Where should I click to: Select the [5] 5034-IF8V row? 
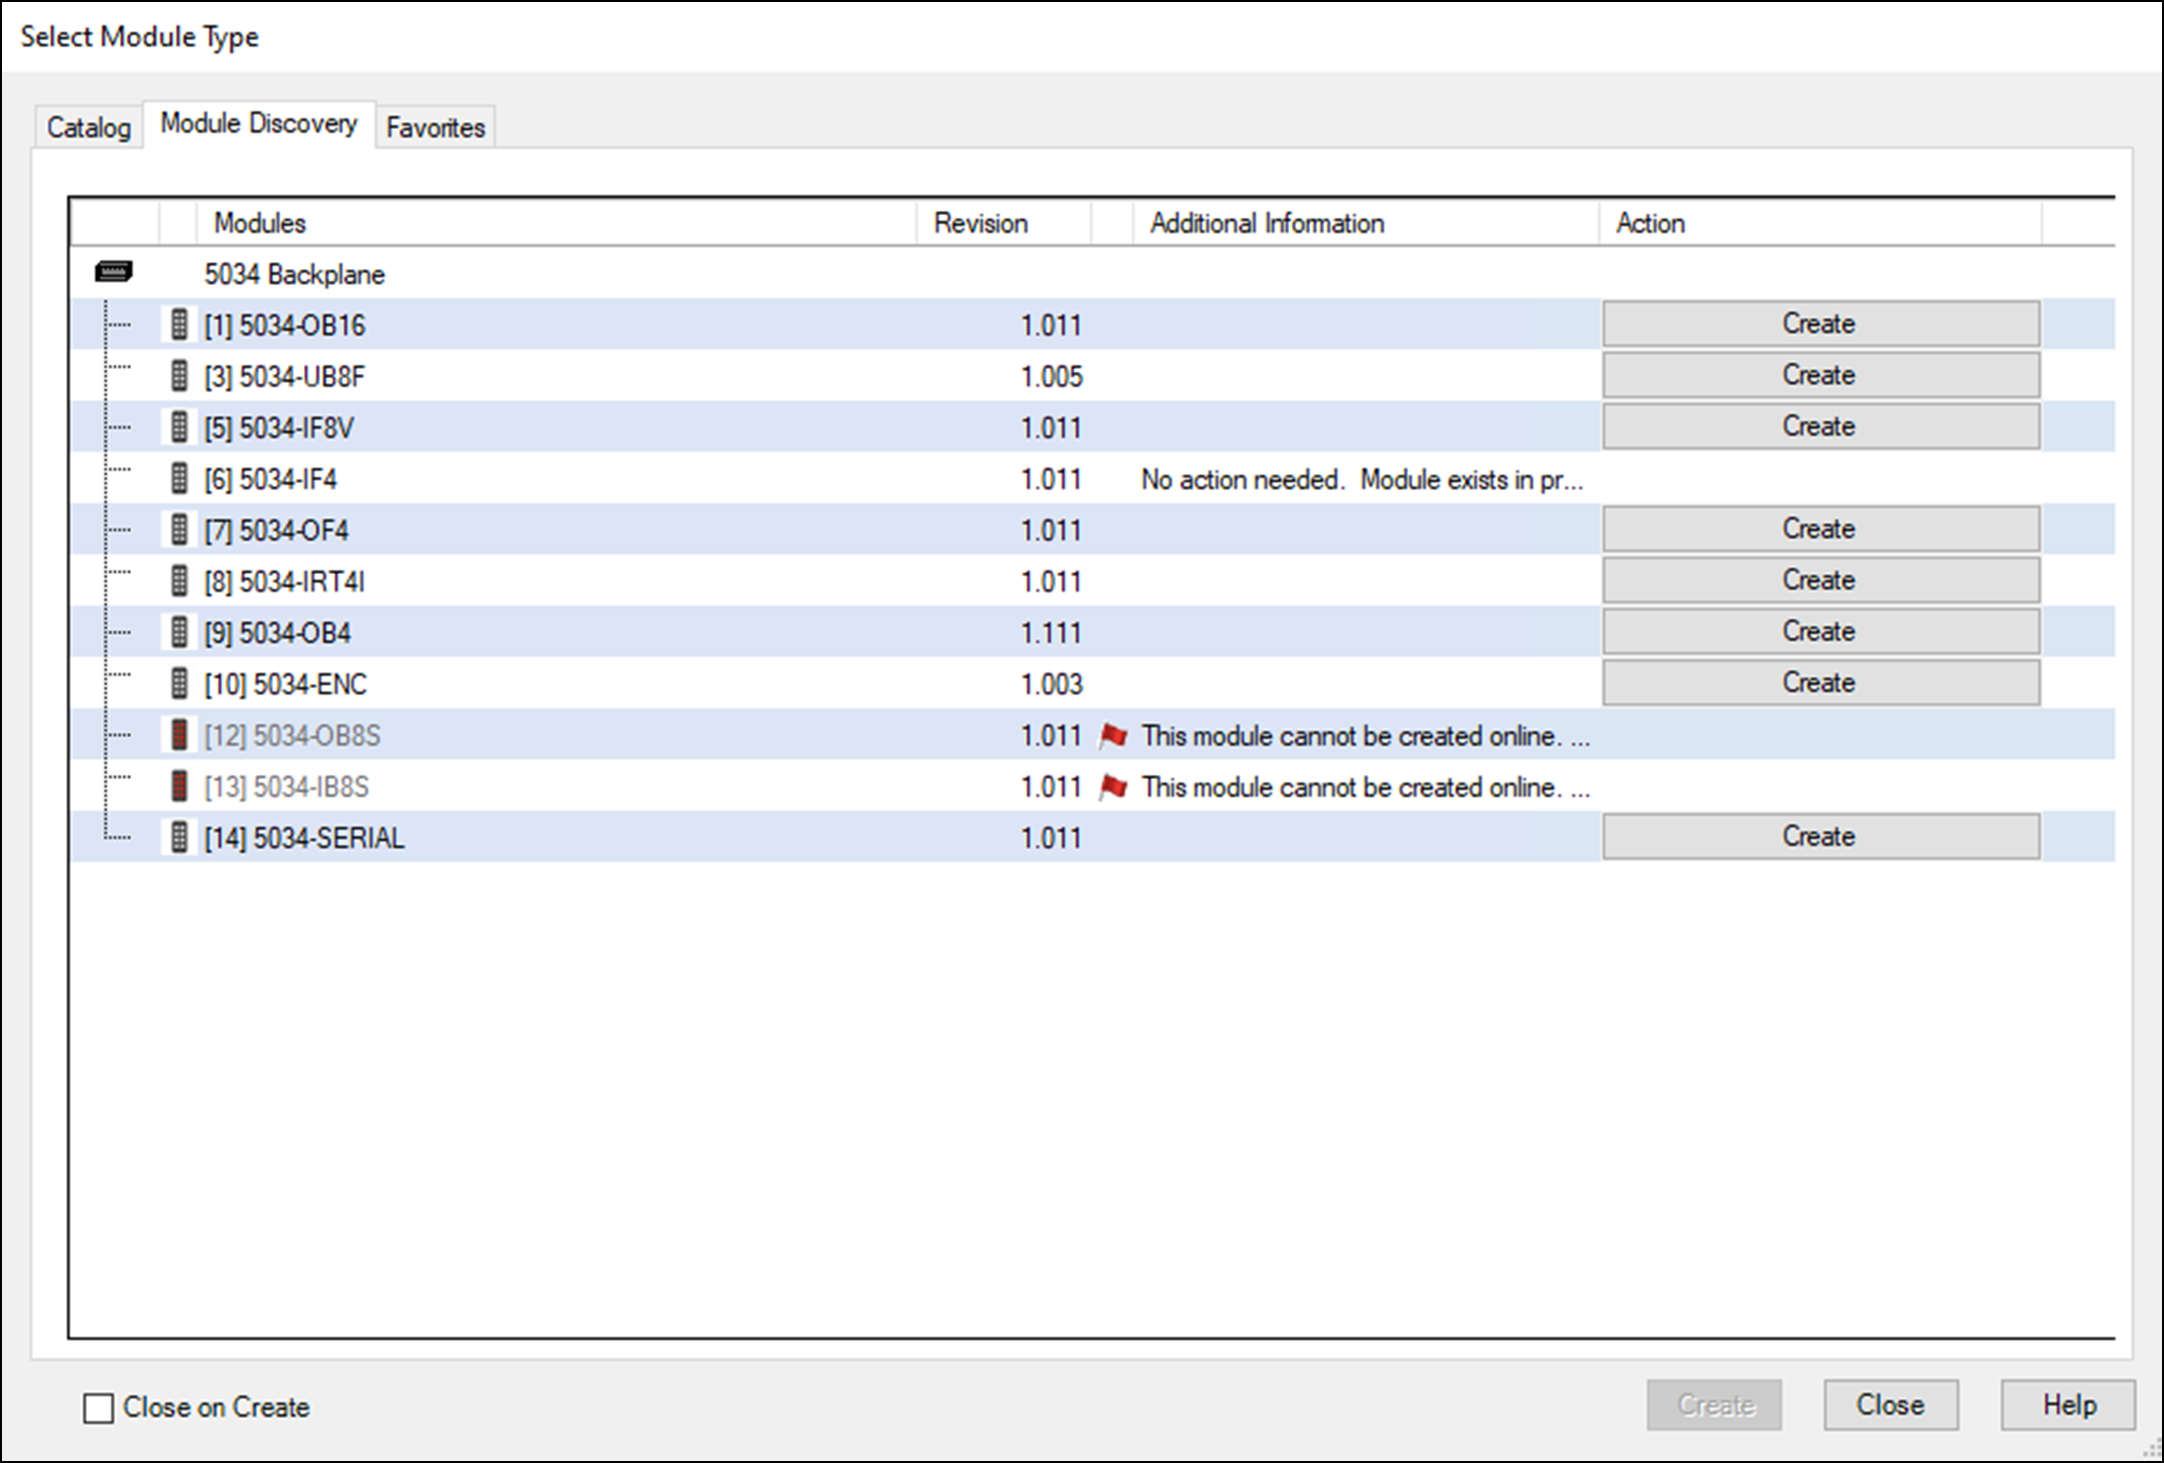pos(1093,427)
